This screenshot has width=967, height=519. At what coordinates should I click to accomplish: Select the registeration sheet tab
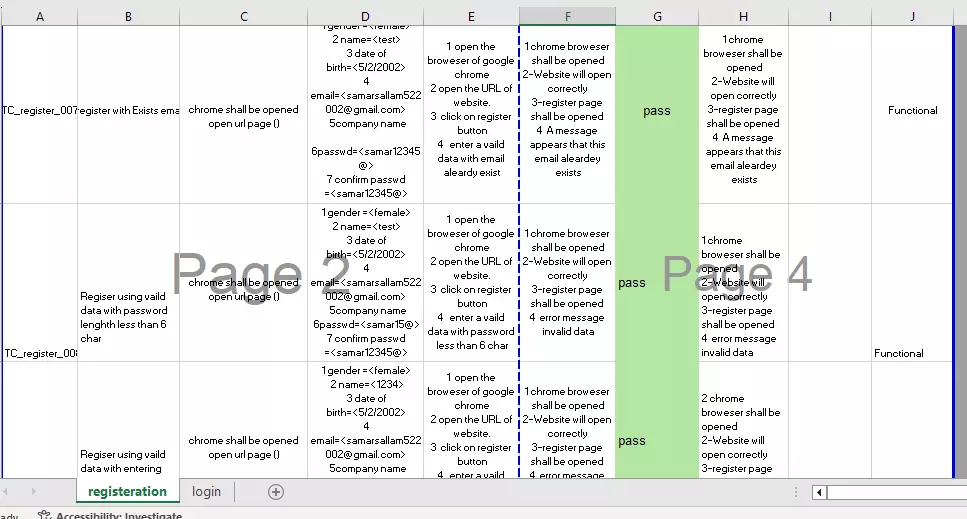(127, 492)
